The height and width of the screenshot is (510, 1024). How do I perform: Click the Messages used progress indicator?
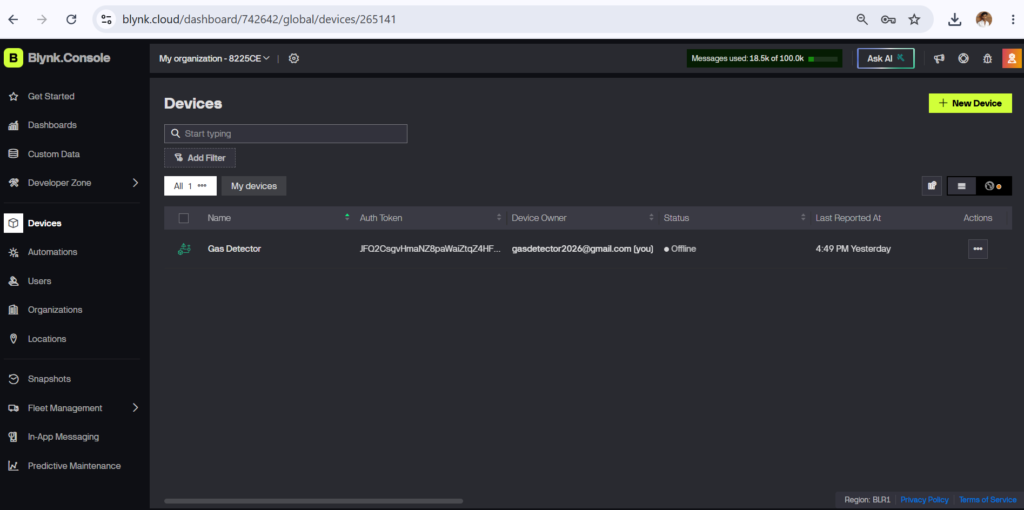coord(764,59)
